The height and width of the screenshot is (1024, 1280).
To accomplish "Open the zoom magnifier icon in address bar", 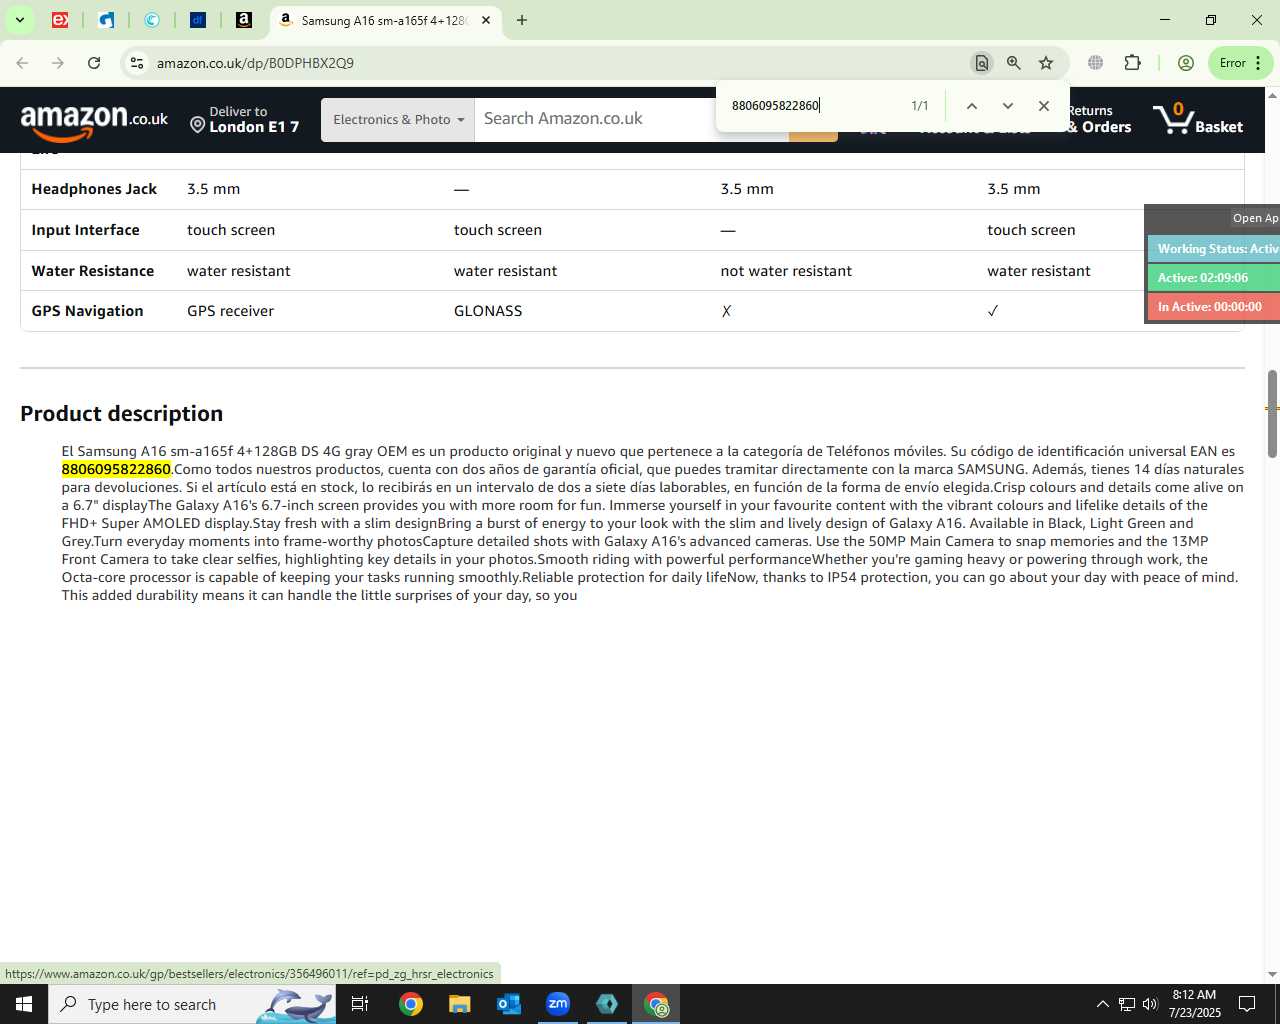I will 1014,63.
